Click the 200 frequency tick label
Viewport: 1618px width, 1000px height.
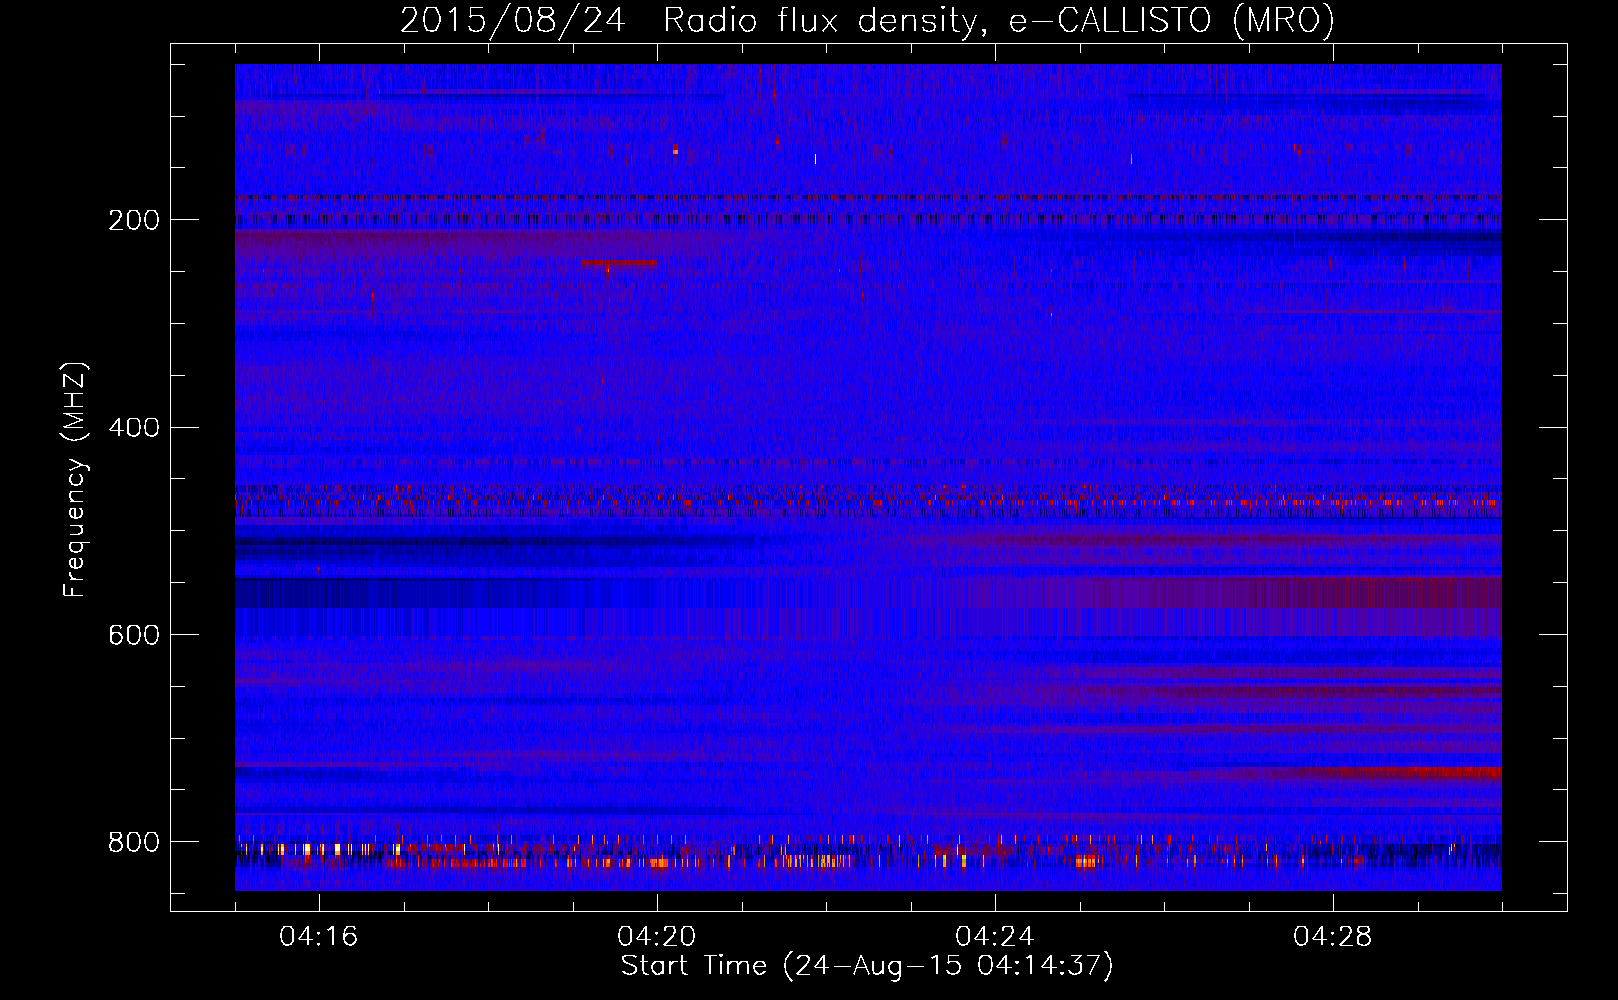[134, 220]
